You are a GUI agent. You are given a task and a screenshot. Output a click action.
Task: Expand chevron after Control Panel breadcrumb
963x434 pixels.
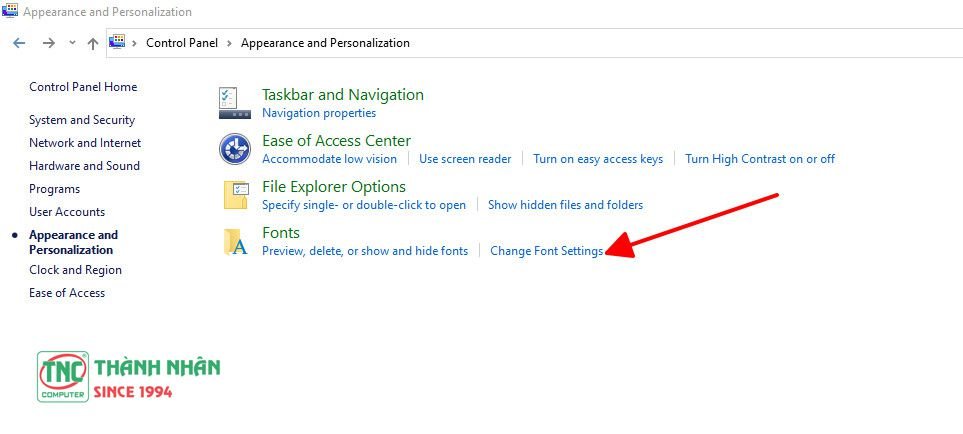229,43
